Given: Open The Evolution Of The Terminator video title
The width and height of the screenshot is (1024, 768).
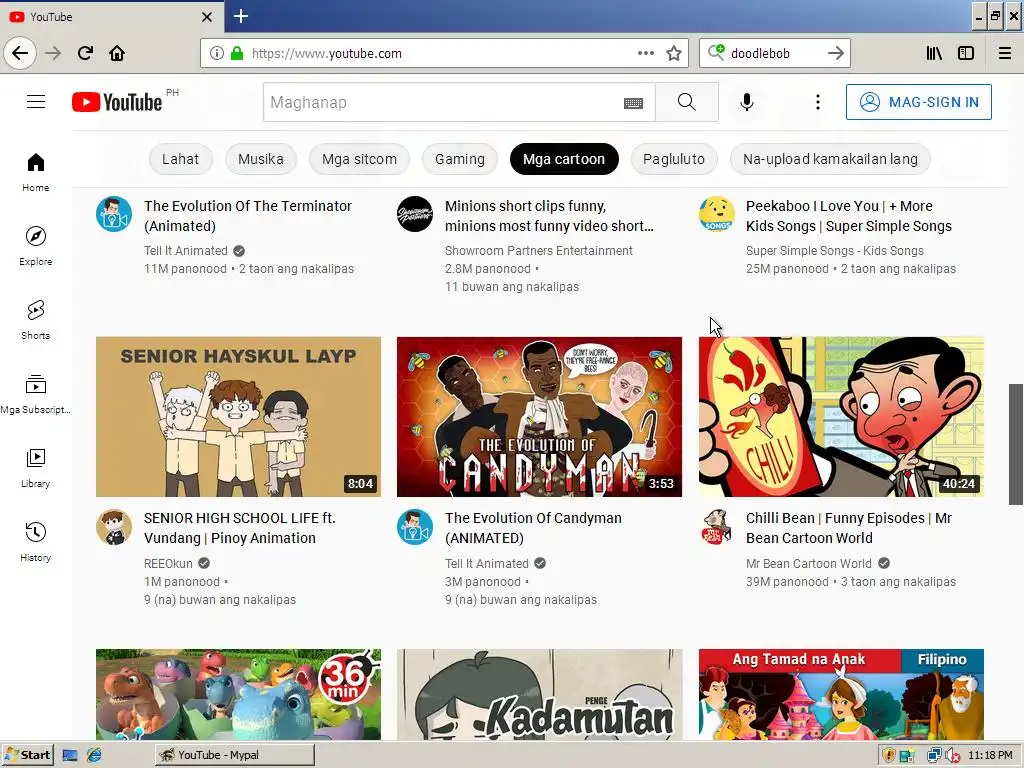Looking at the screenshot, I should tap(248, 216).
